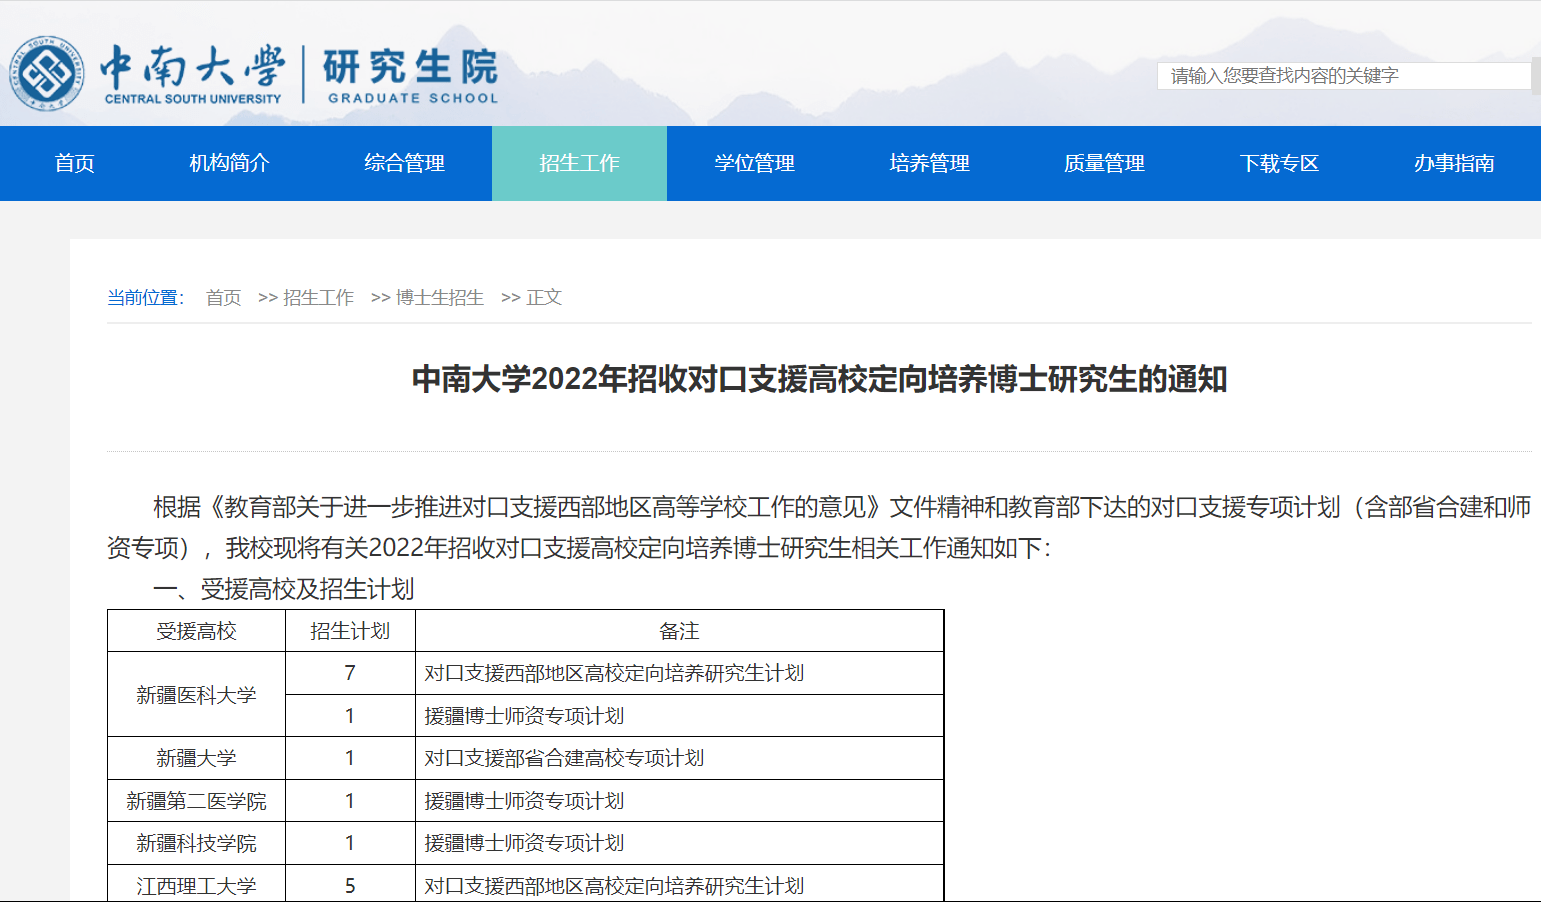Select the 招生计划 table header
The image size is (1541, 902).
tap(350, 631)
